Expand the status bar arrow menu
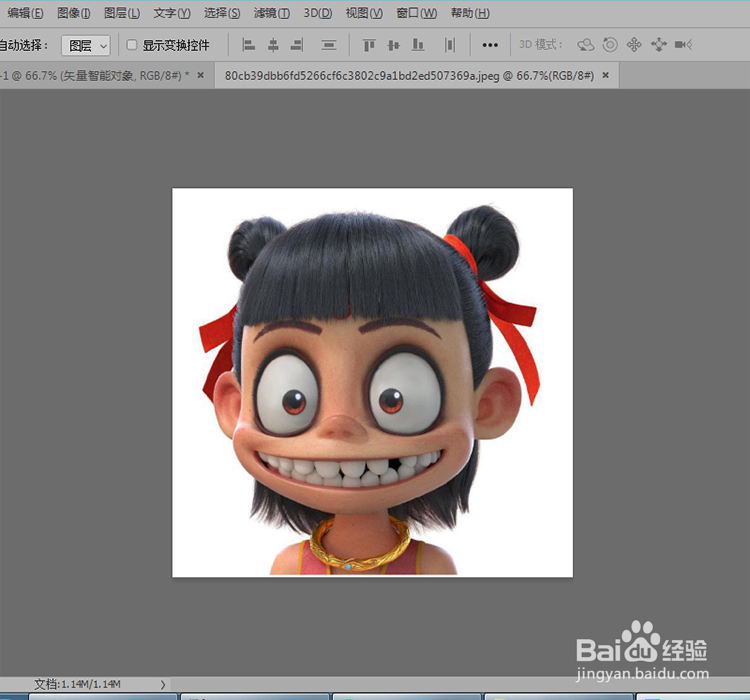This screenshot has width=750, height=700. (163, 685)
